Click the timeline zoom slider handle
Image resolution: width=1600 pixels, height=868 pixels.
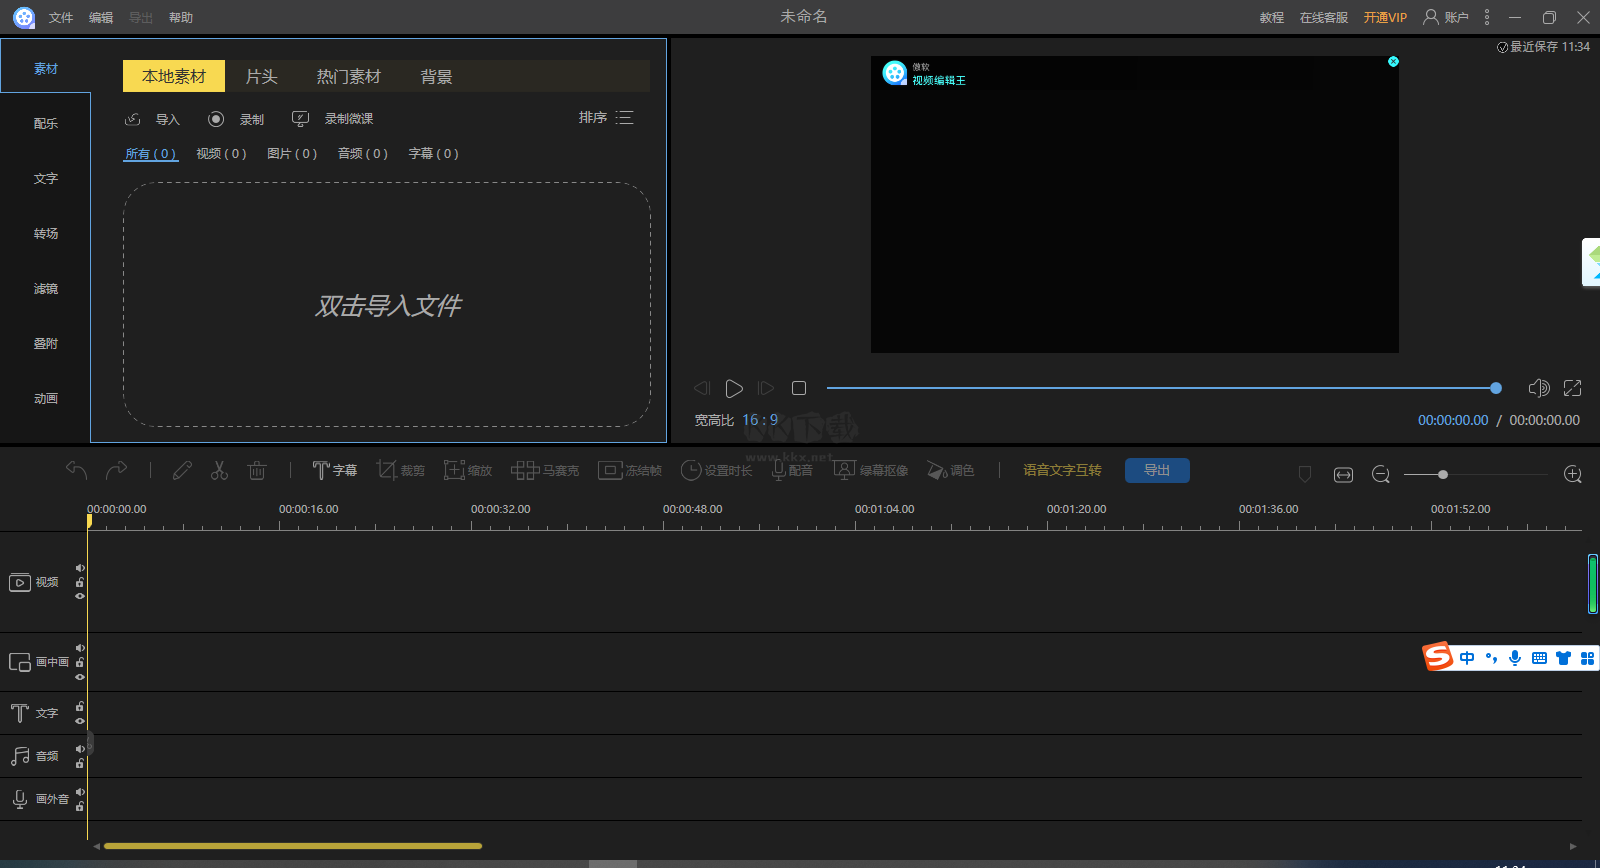[1442, 474]
